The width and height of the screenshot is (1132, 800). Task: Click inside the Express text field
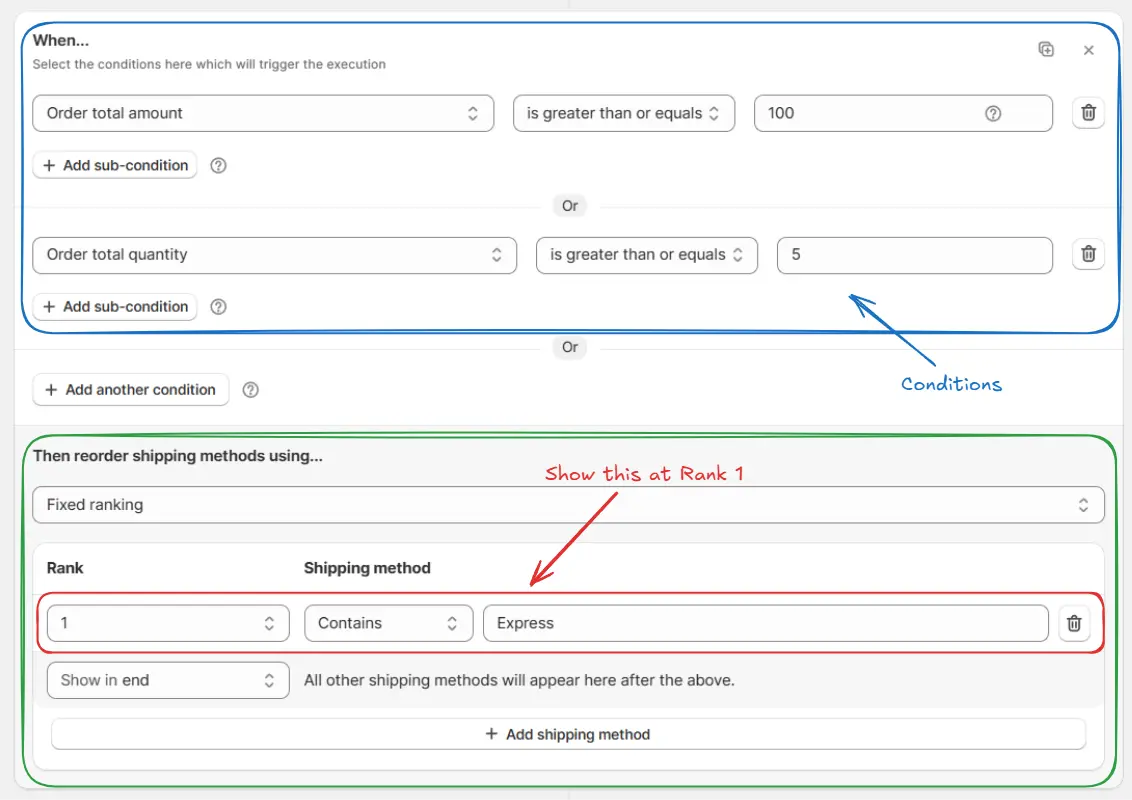(765, 623)
